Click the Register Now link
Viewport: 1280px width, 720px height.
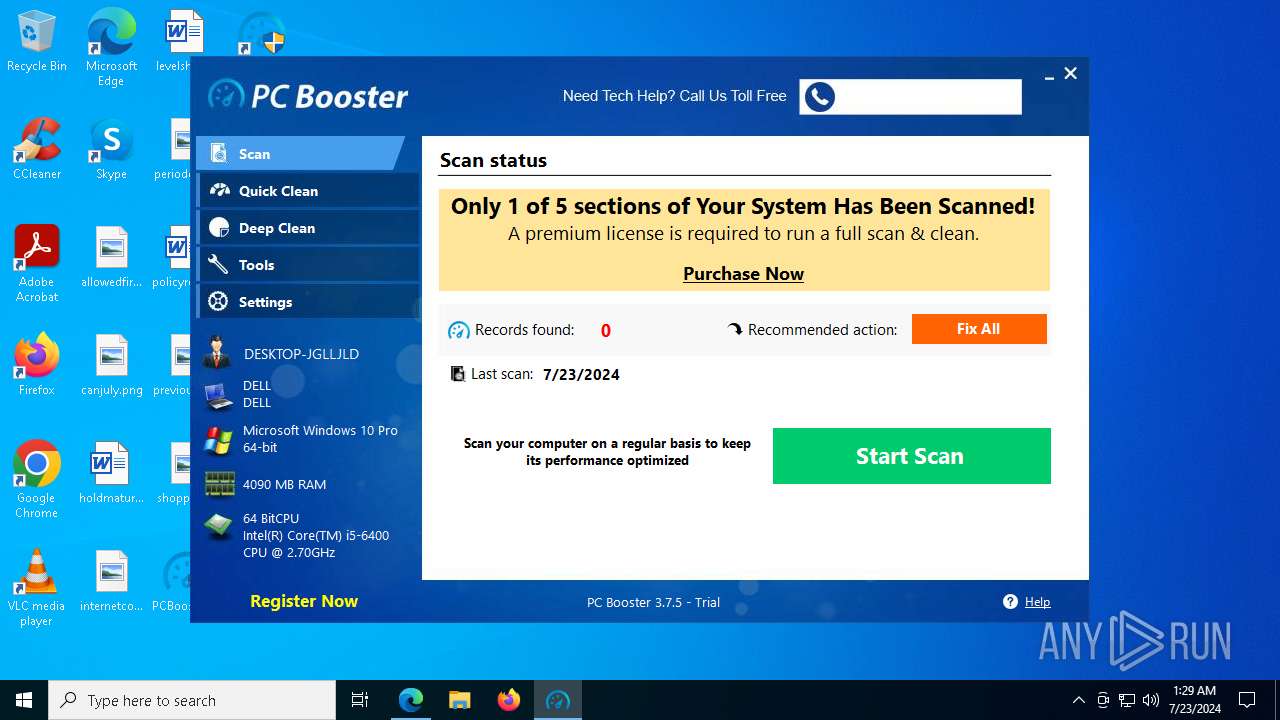[x=304, y=601]
